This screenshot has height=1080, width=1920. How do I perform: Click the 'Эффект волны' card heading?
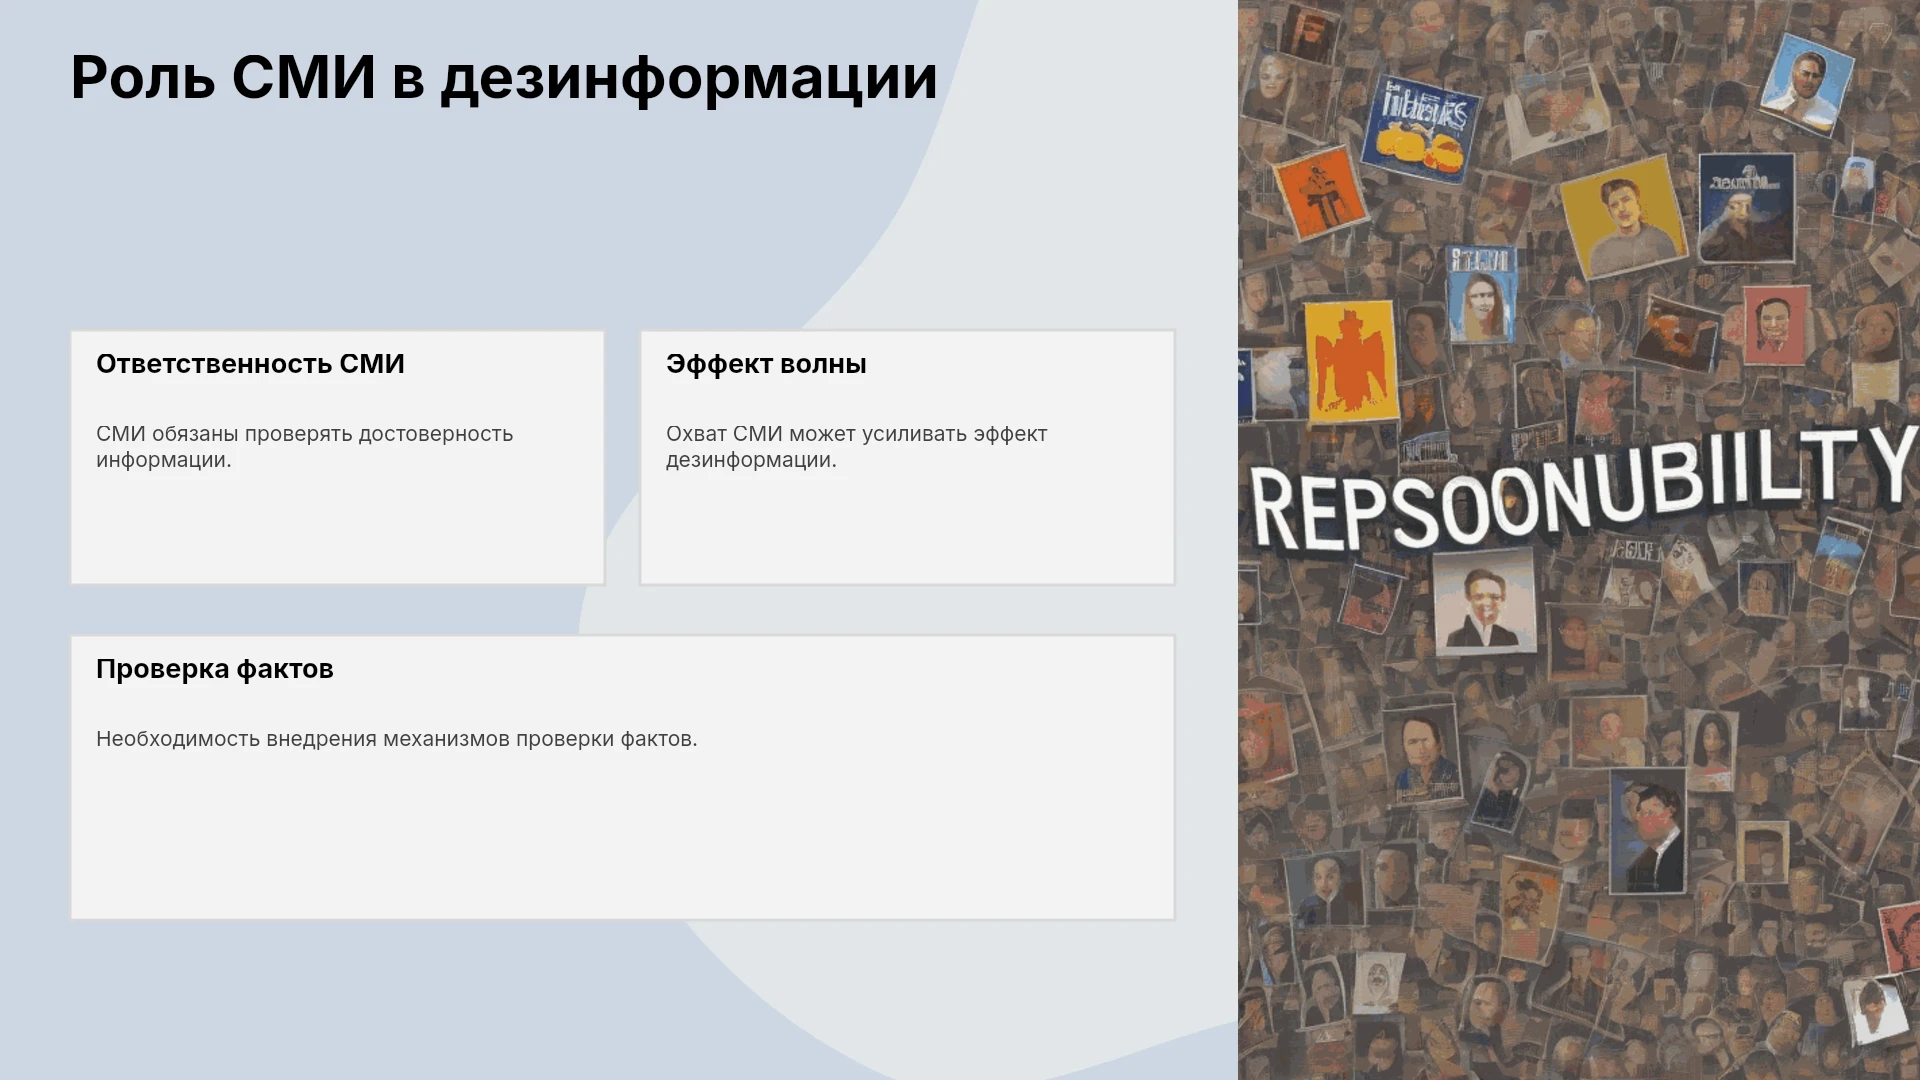point(766,364)
